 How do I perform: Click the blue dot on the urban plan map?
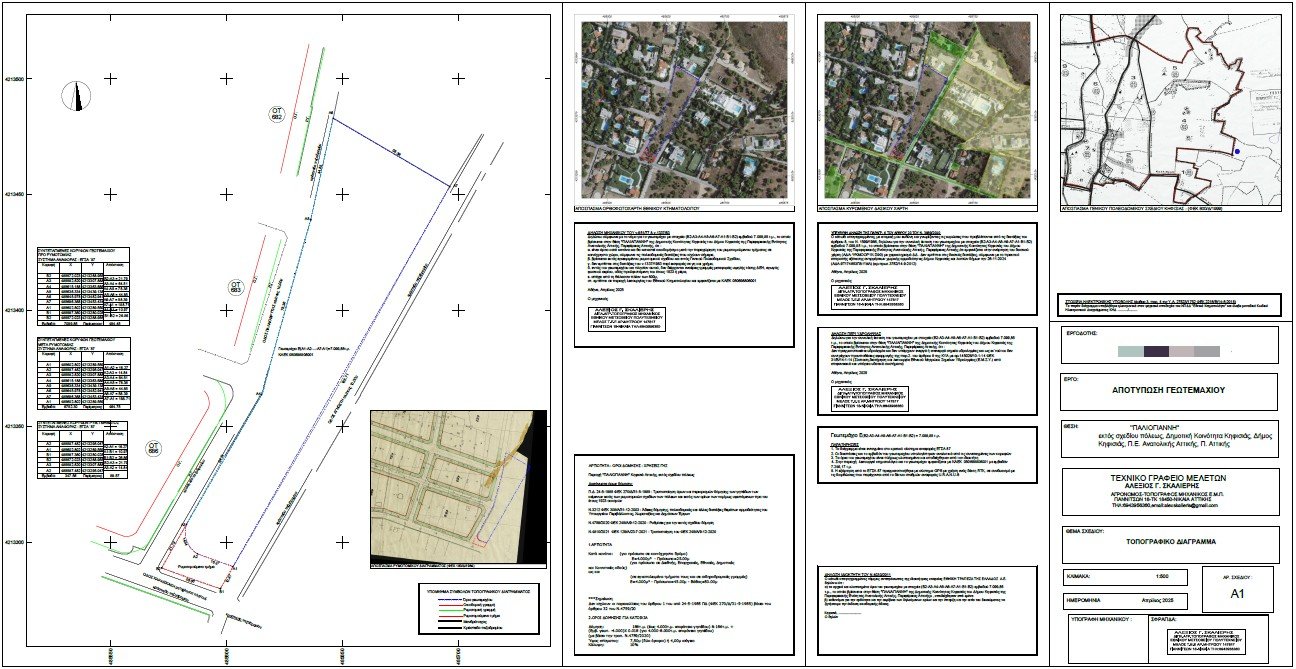click(1237, 152)
